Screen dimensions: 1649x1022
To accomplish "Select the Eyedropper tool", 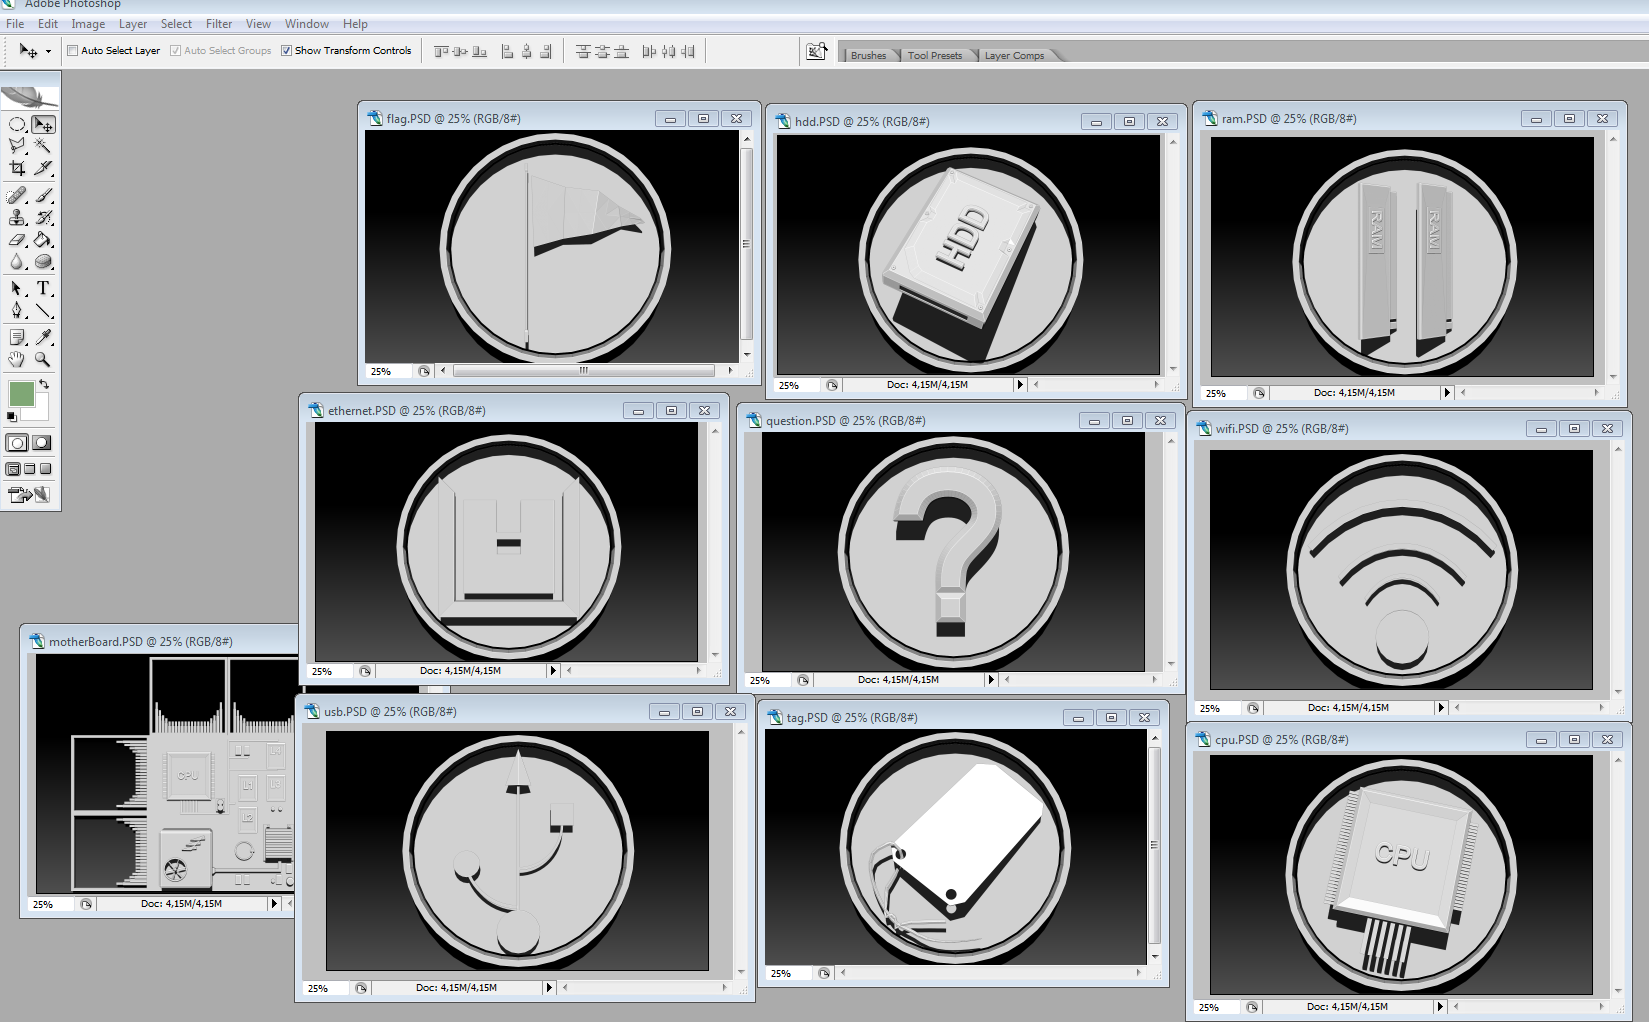I will [43, 338].
